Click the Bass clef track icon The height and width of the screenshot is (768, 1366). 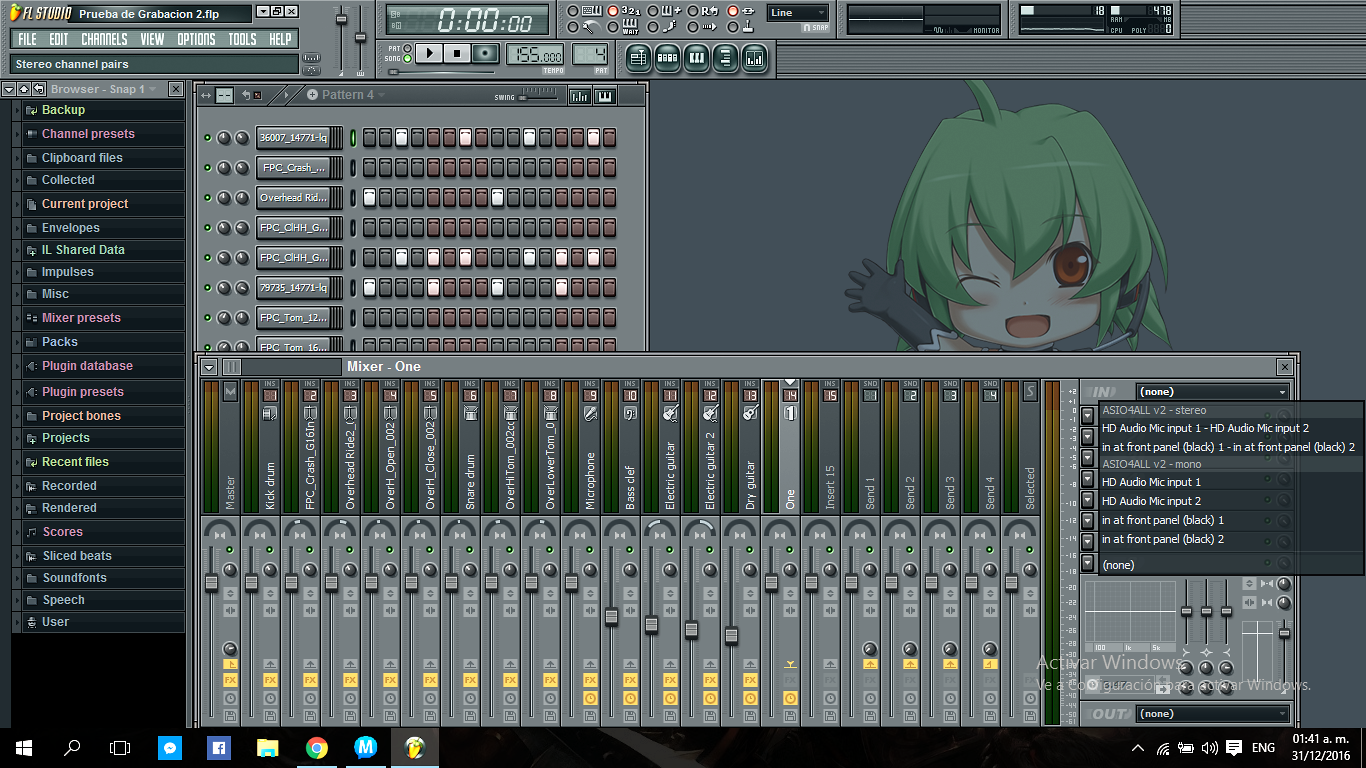[x=630, y=414]
